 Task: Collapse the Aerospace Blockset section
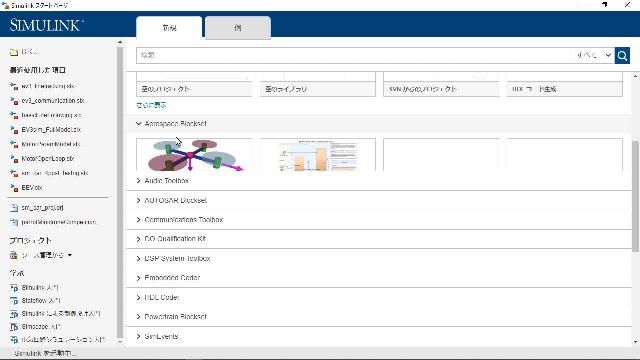(x=138, y=124)
